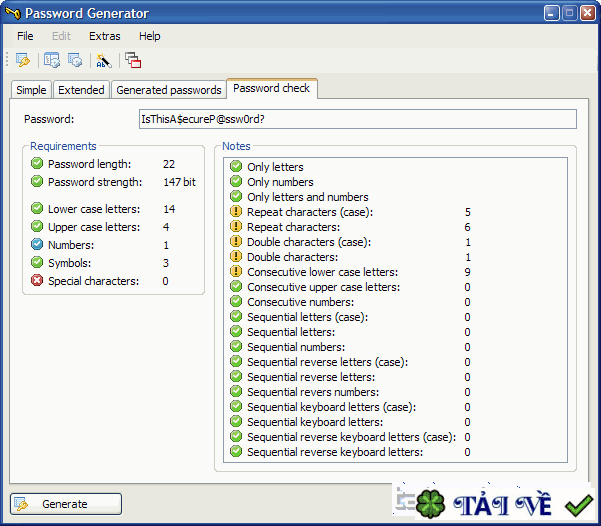
Task: Click the '147 bit' strength value
Action: (179, 182)
